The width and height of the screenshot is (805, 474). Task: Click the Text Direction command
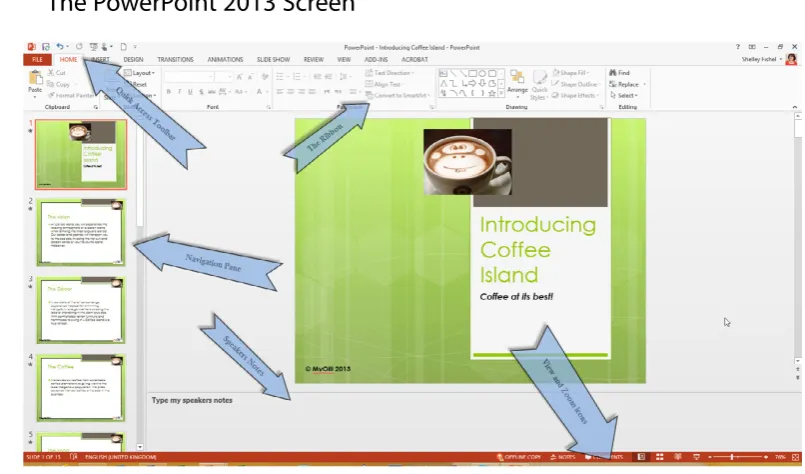coord(390,73)
